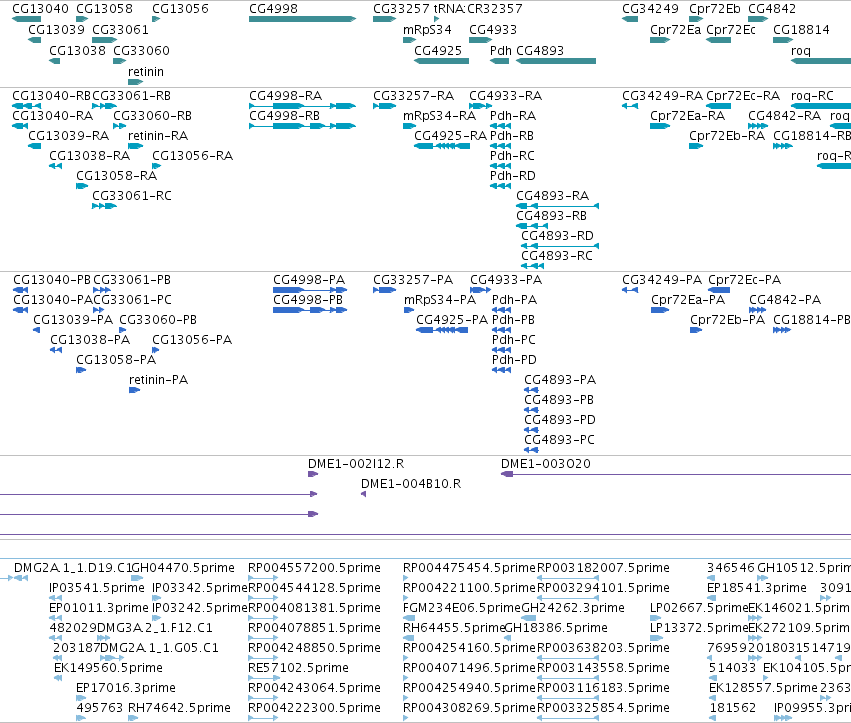The height and width of the screenshot is (723, 851).
Task: Click transcript CG33257-RA
Action: 384,106
